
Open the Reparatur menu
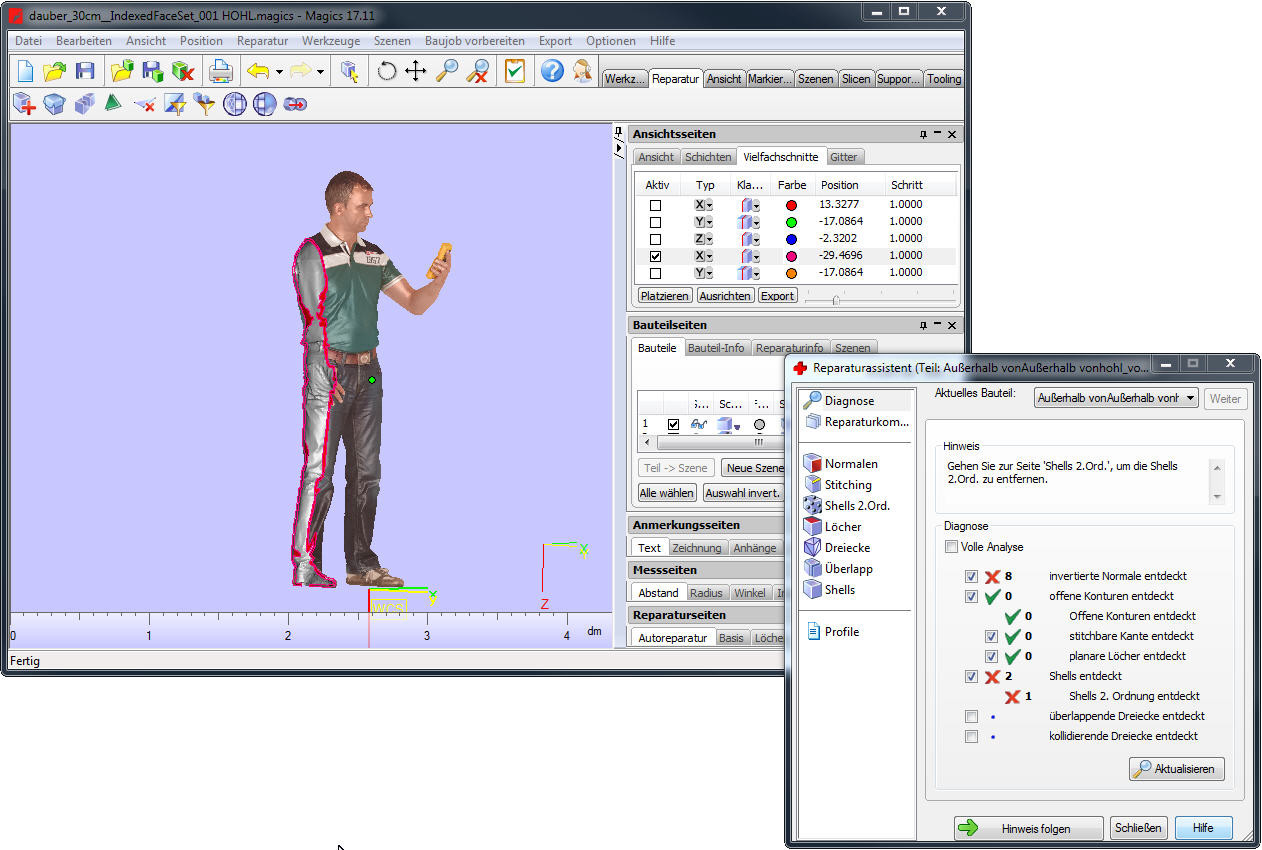click(262, 41)
